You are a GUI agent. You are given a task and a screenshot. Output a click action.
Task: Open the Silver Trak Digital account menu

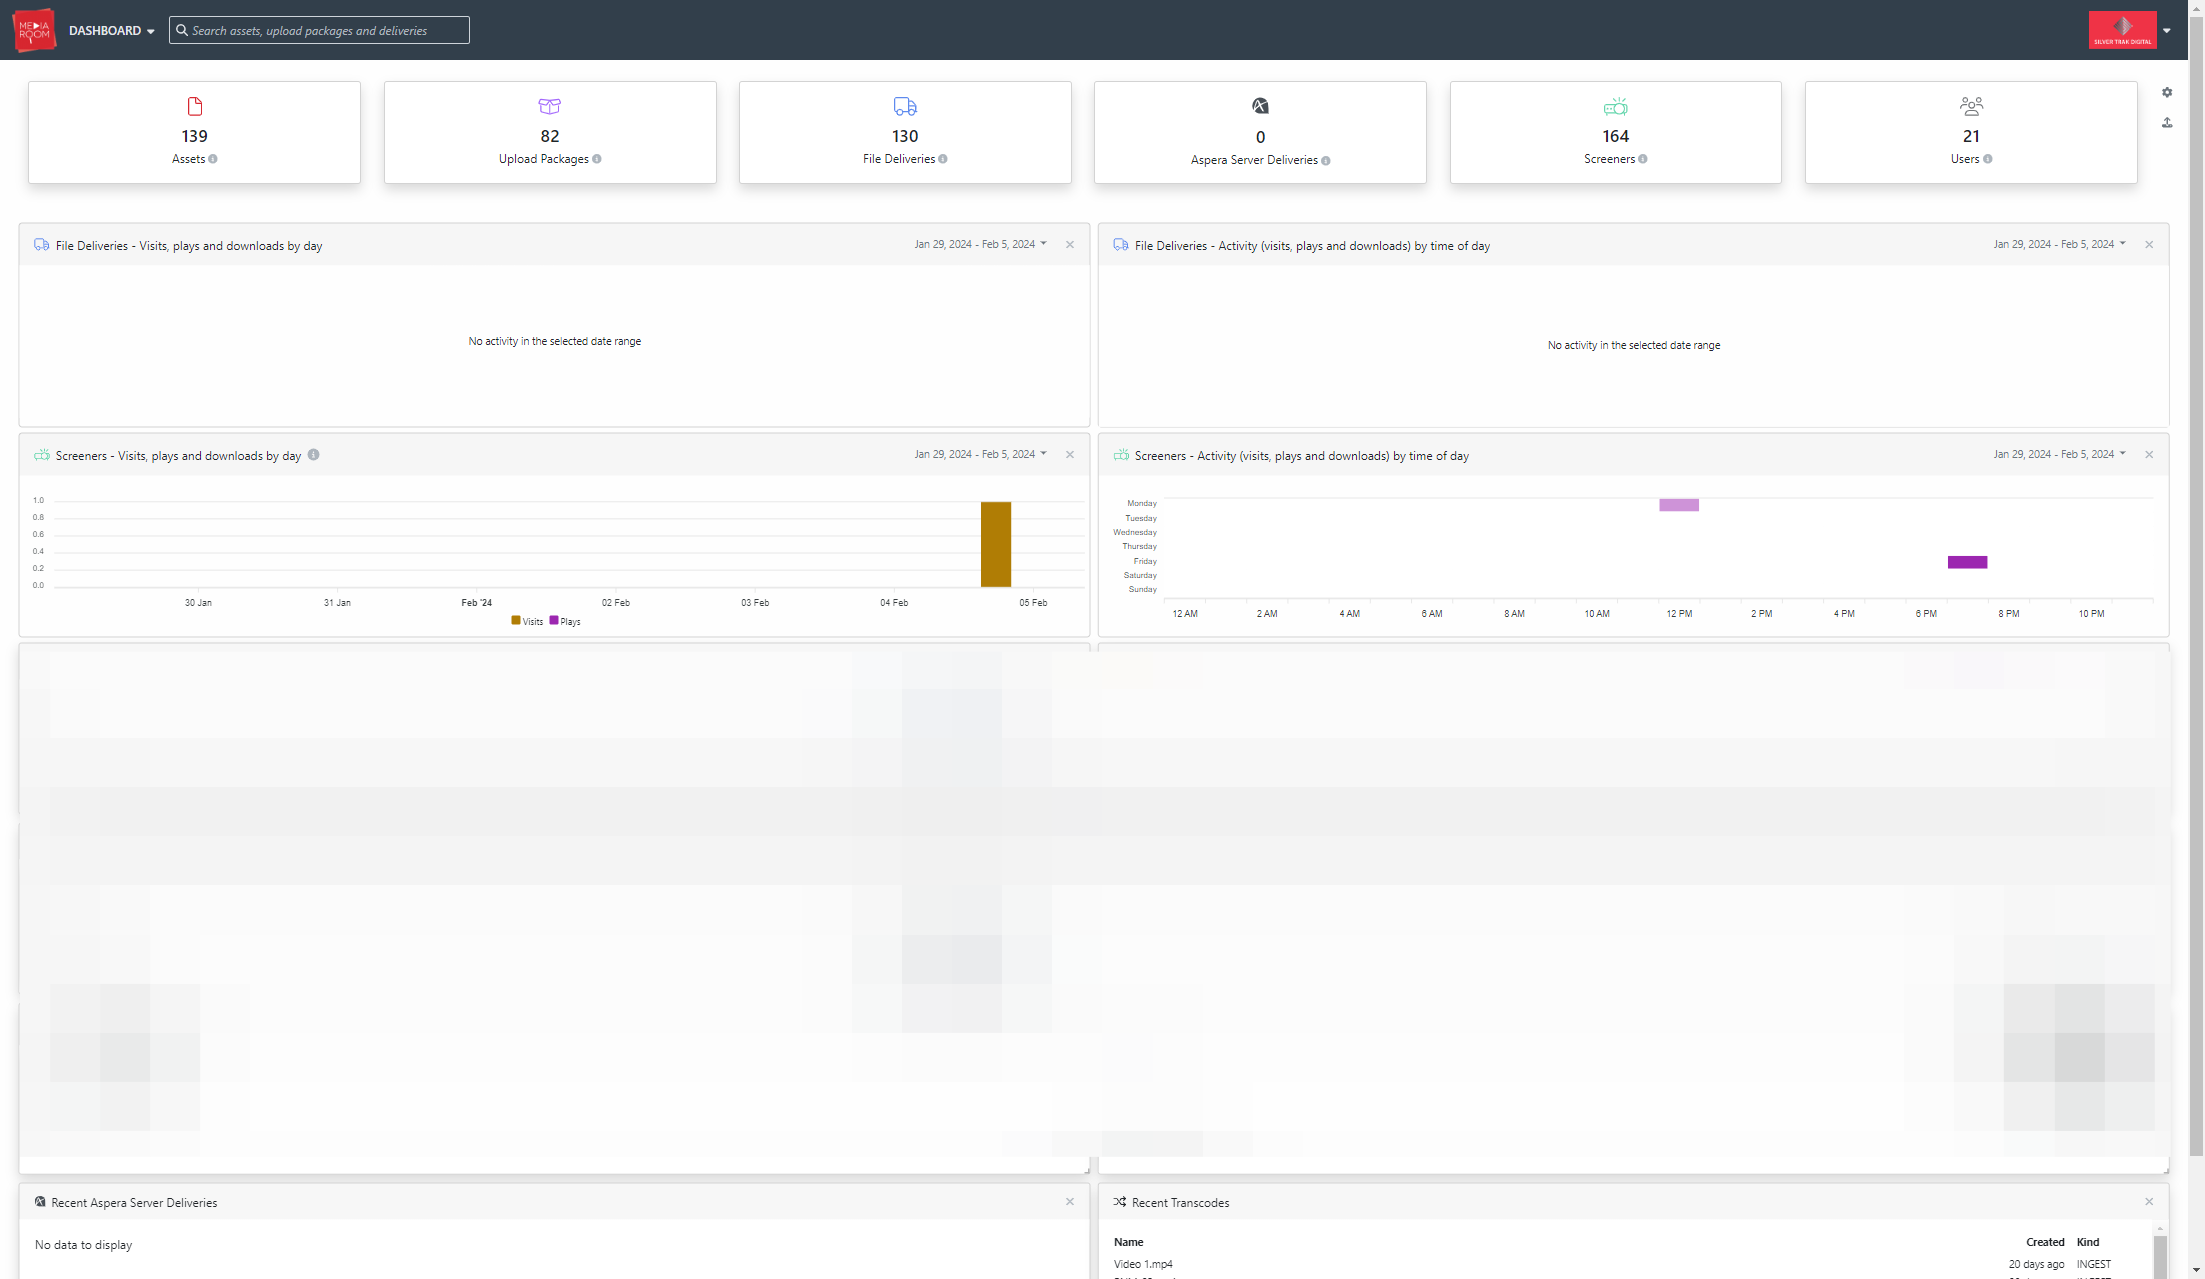[2130, 30]
